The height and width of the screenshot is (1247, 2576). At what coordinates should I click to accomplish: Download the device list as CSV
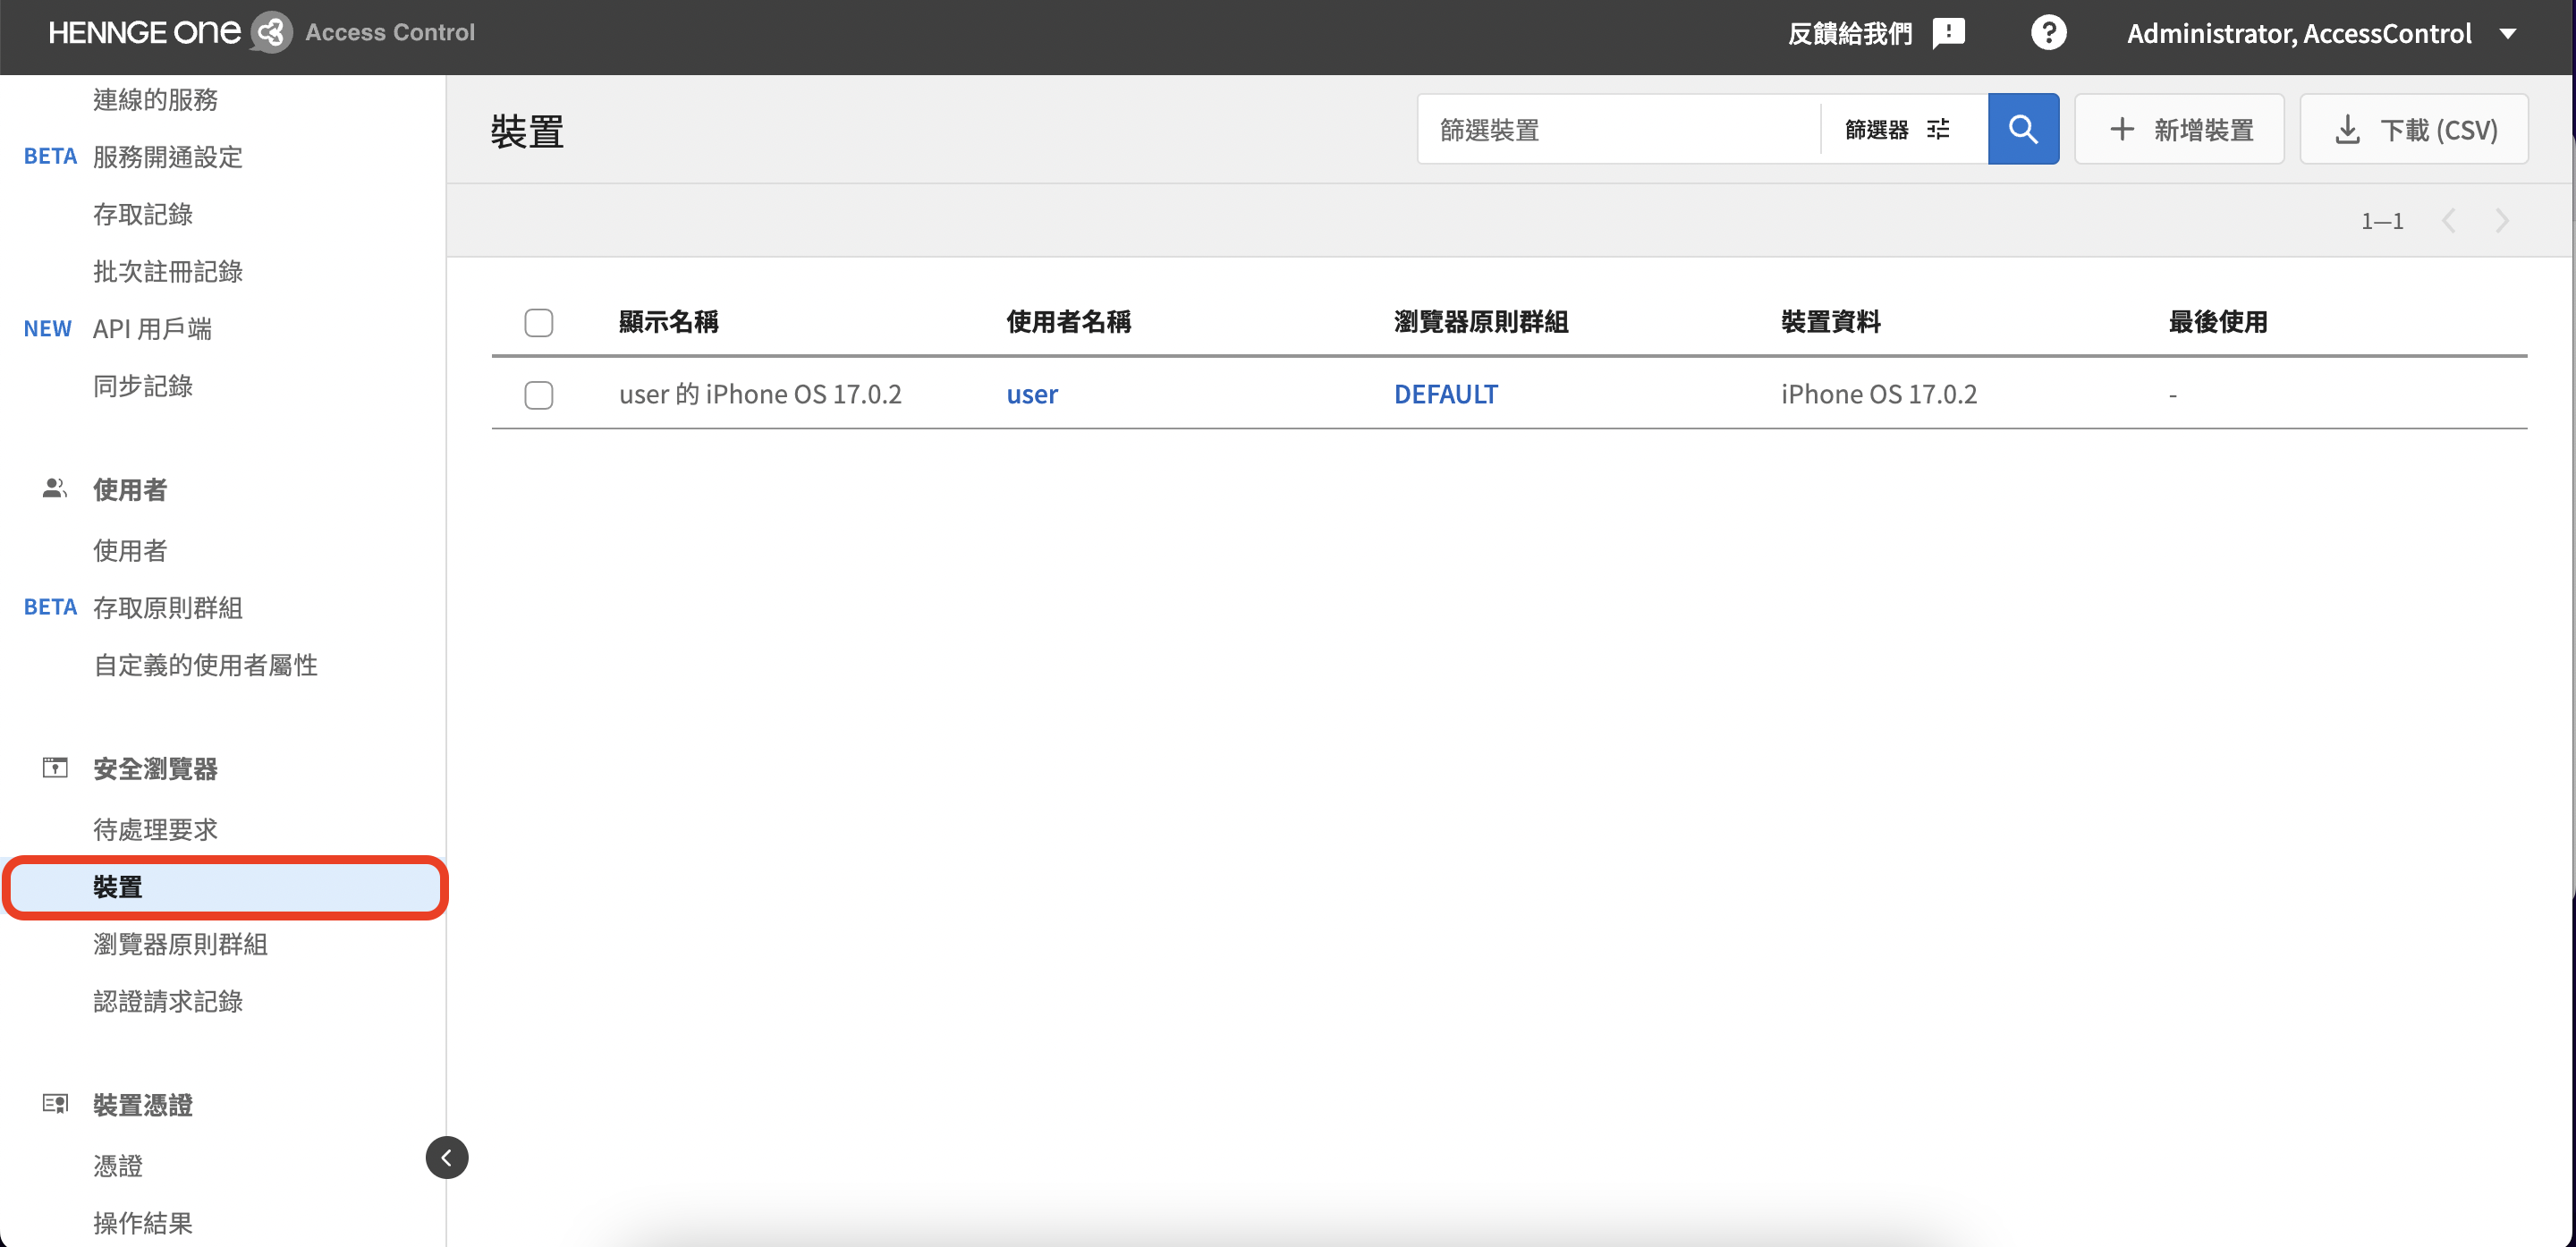click(2414, 129)
